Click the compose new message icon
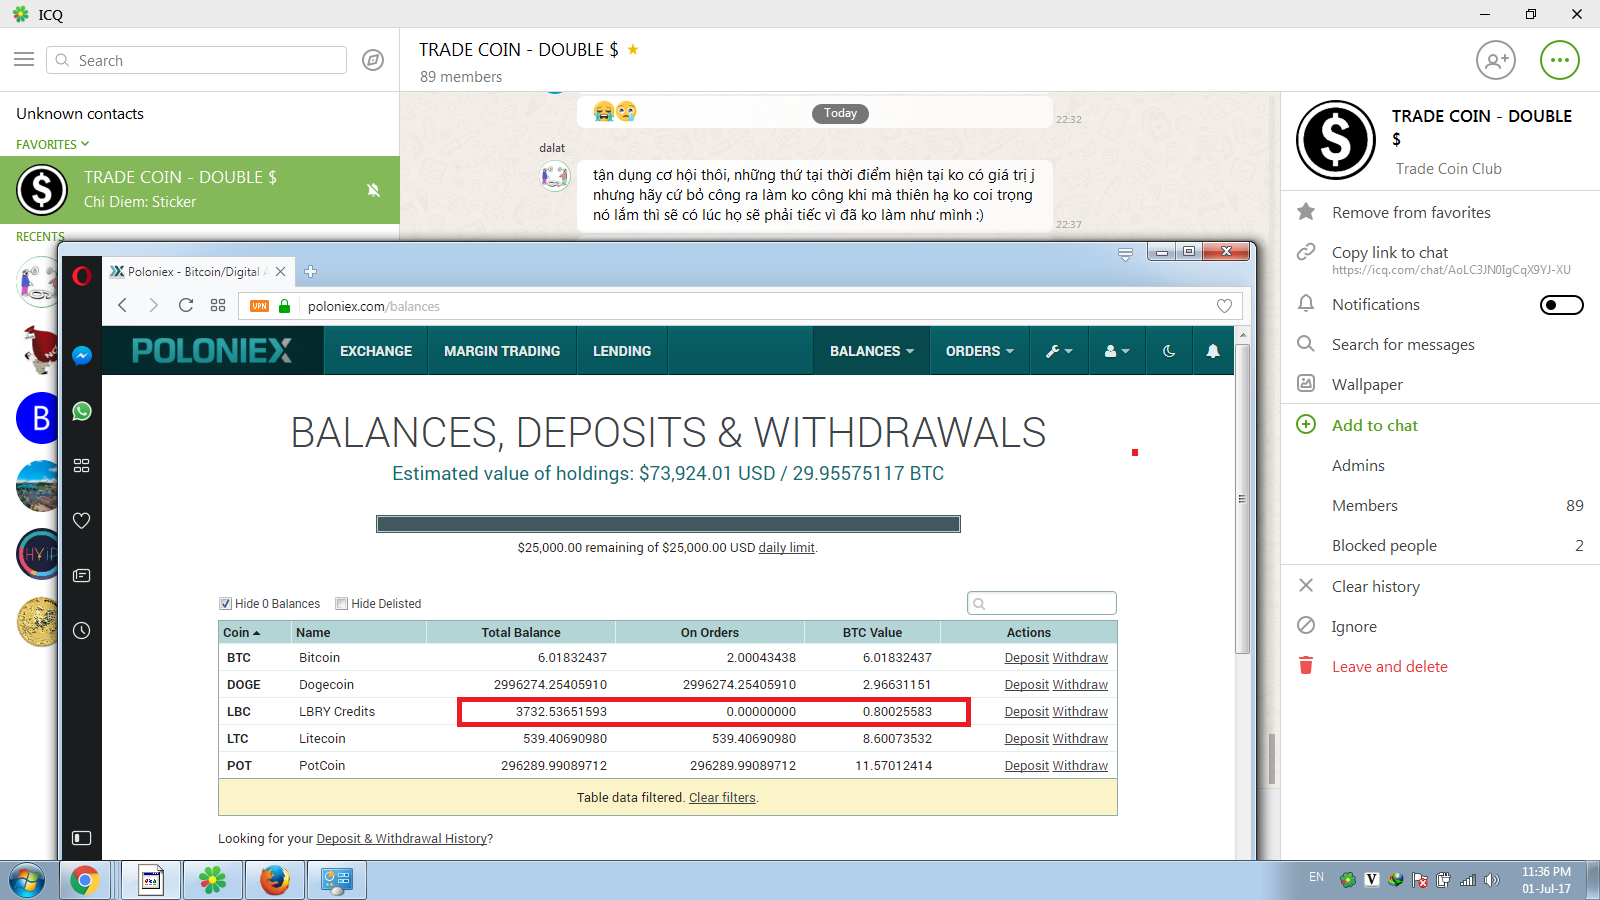 point(373,60)
